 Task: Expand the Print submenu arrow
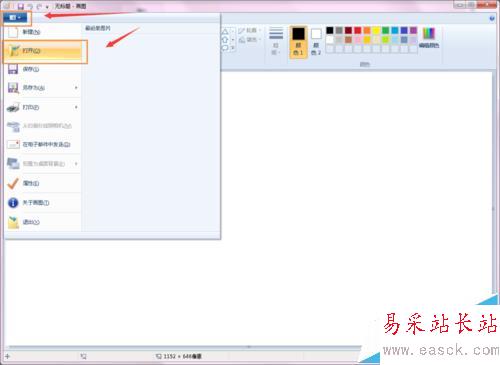tap(76, 107)
